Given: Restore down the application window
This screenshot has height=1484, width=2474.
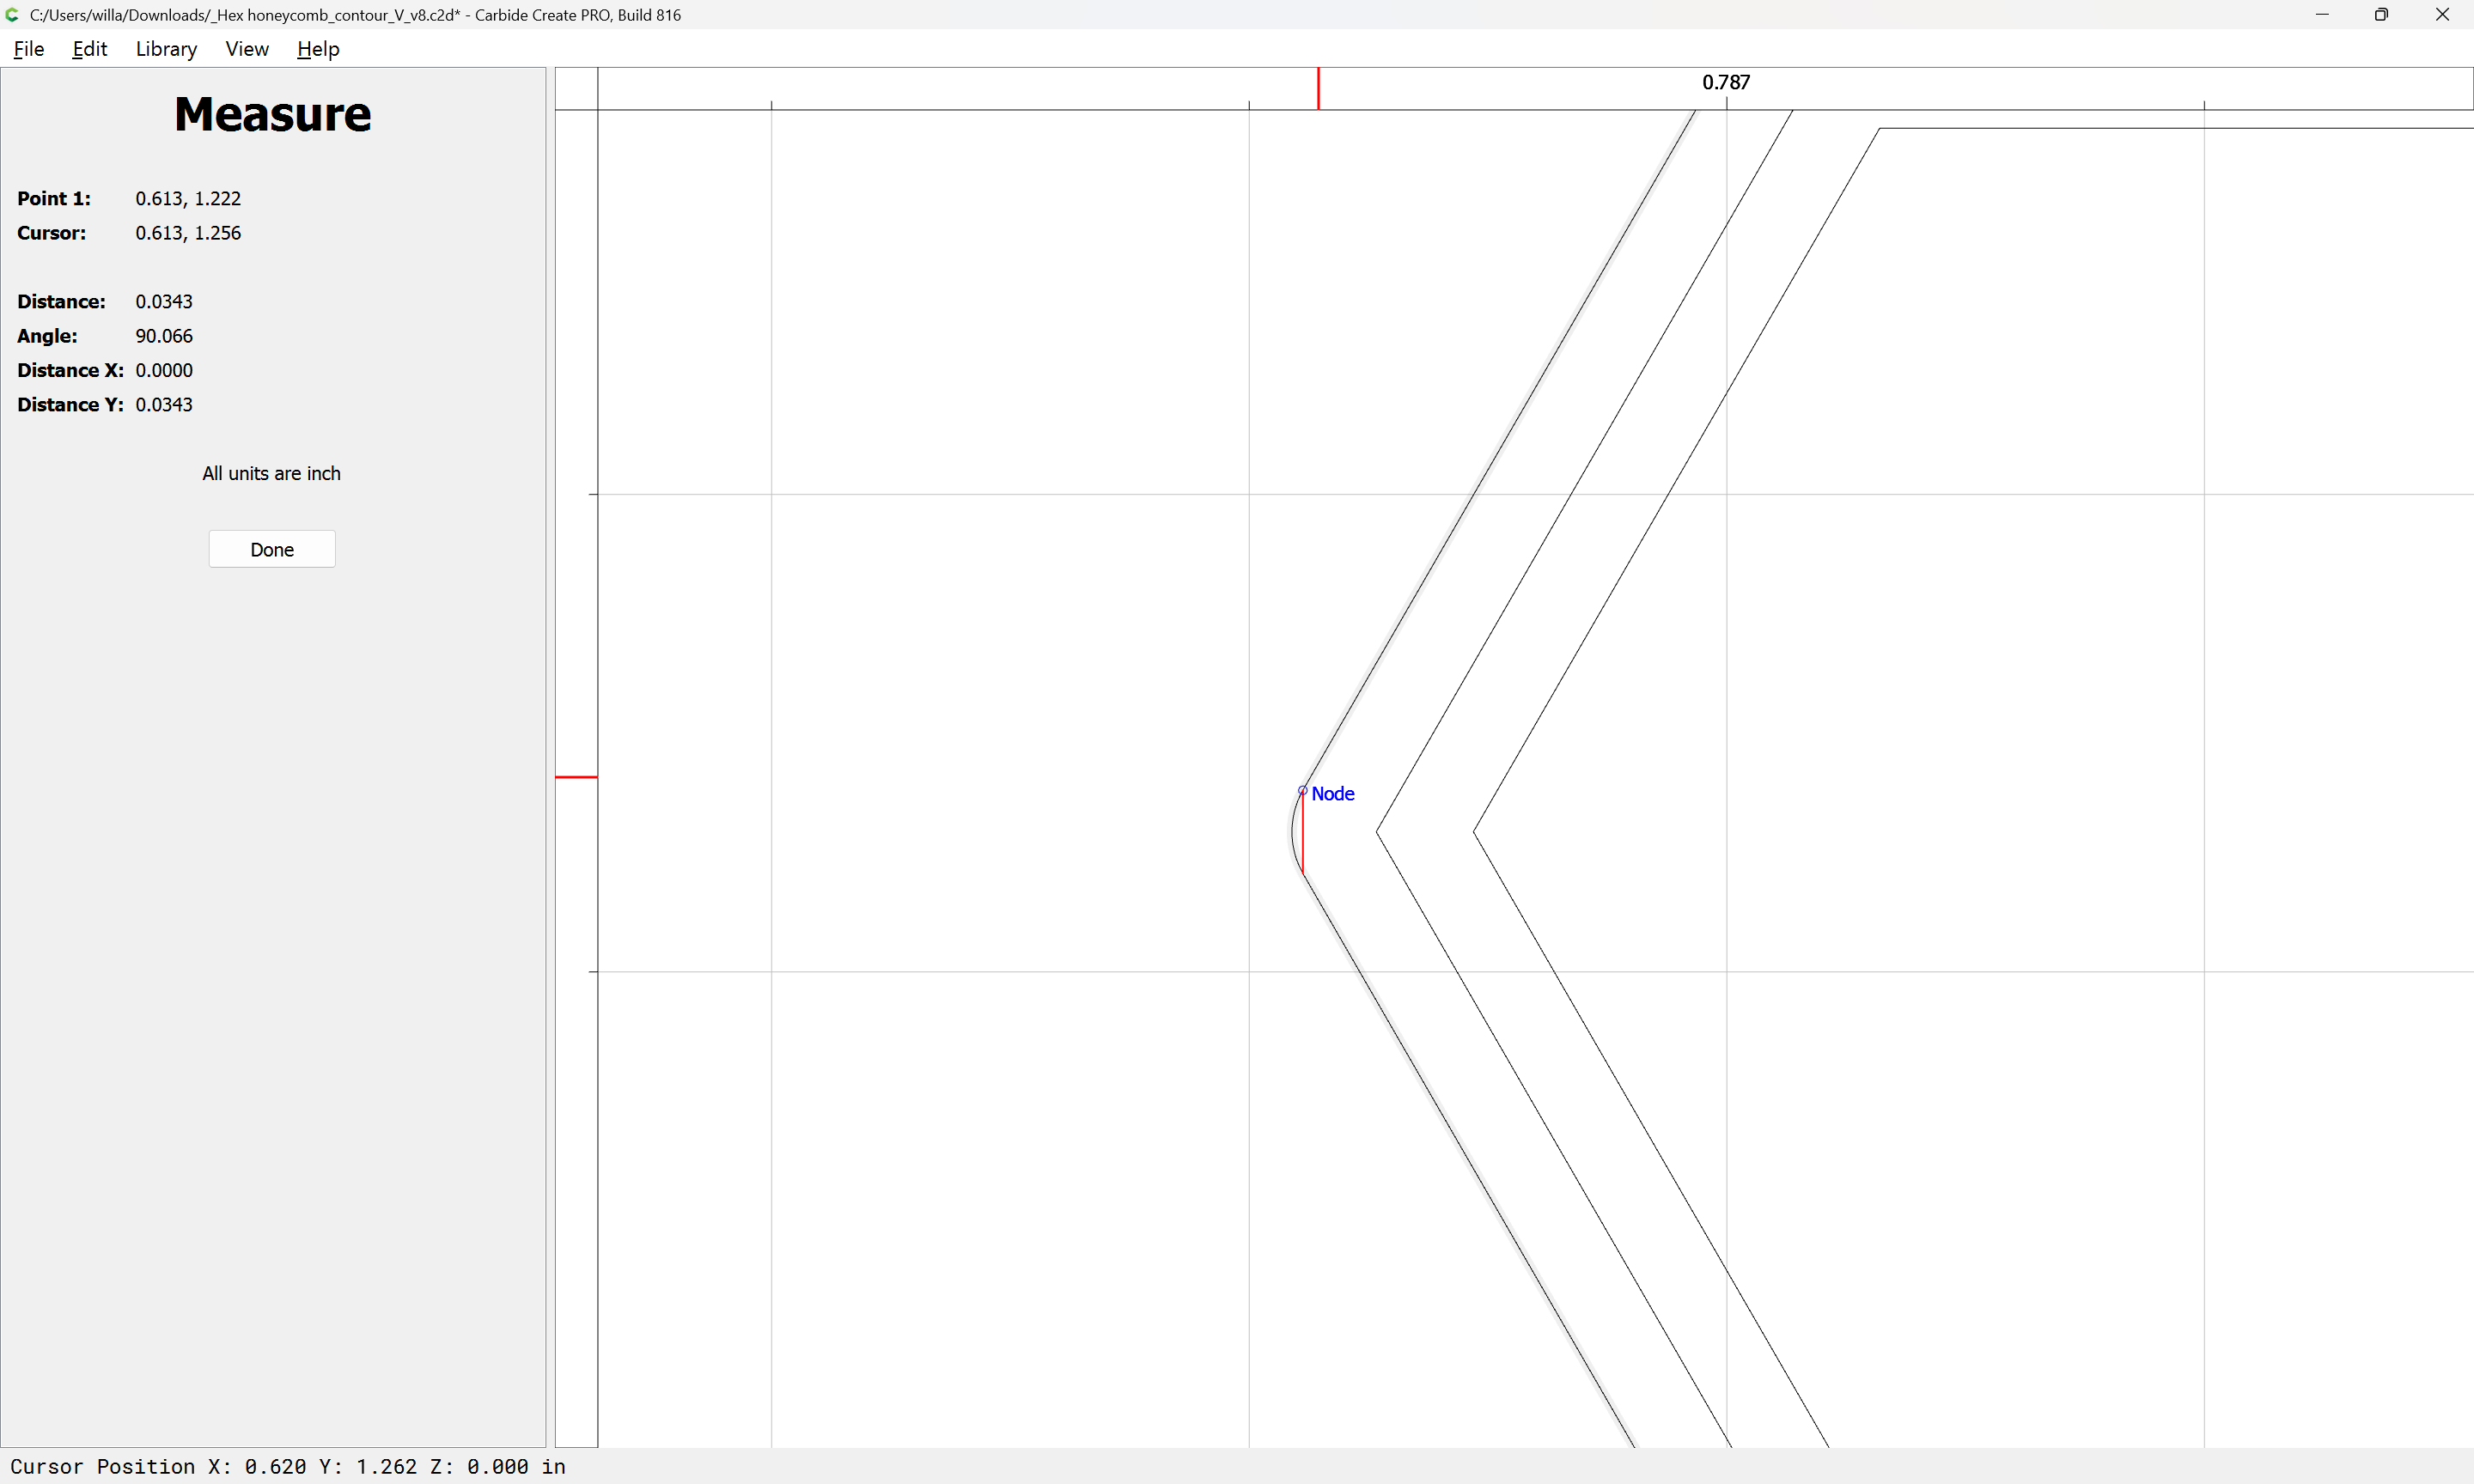Looking at the screenshot, I should point(2381,15).
